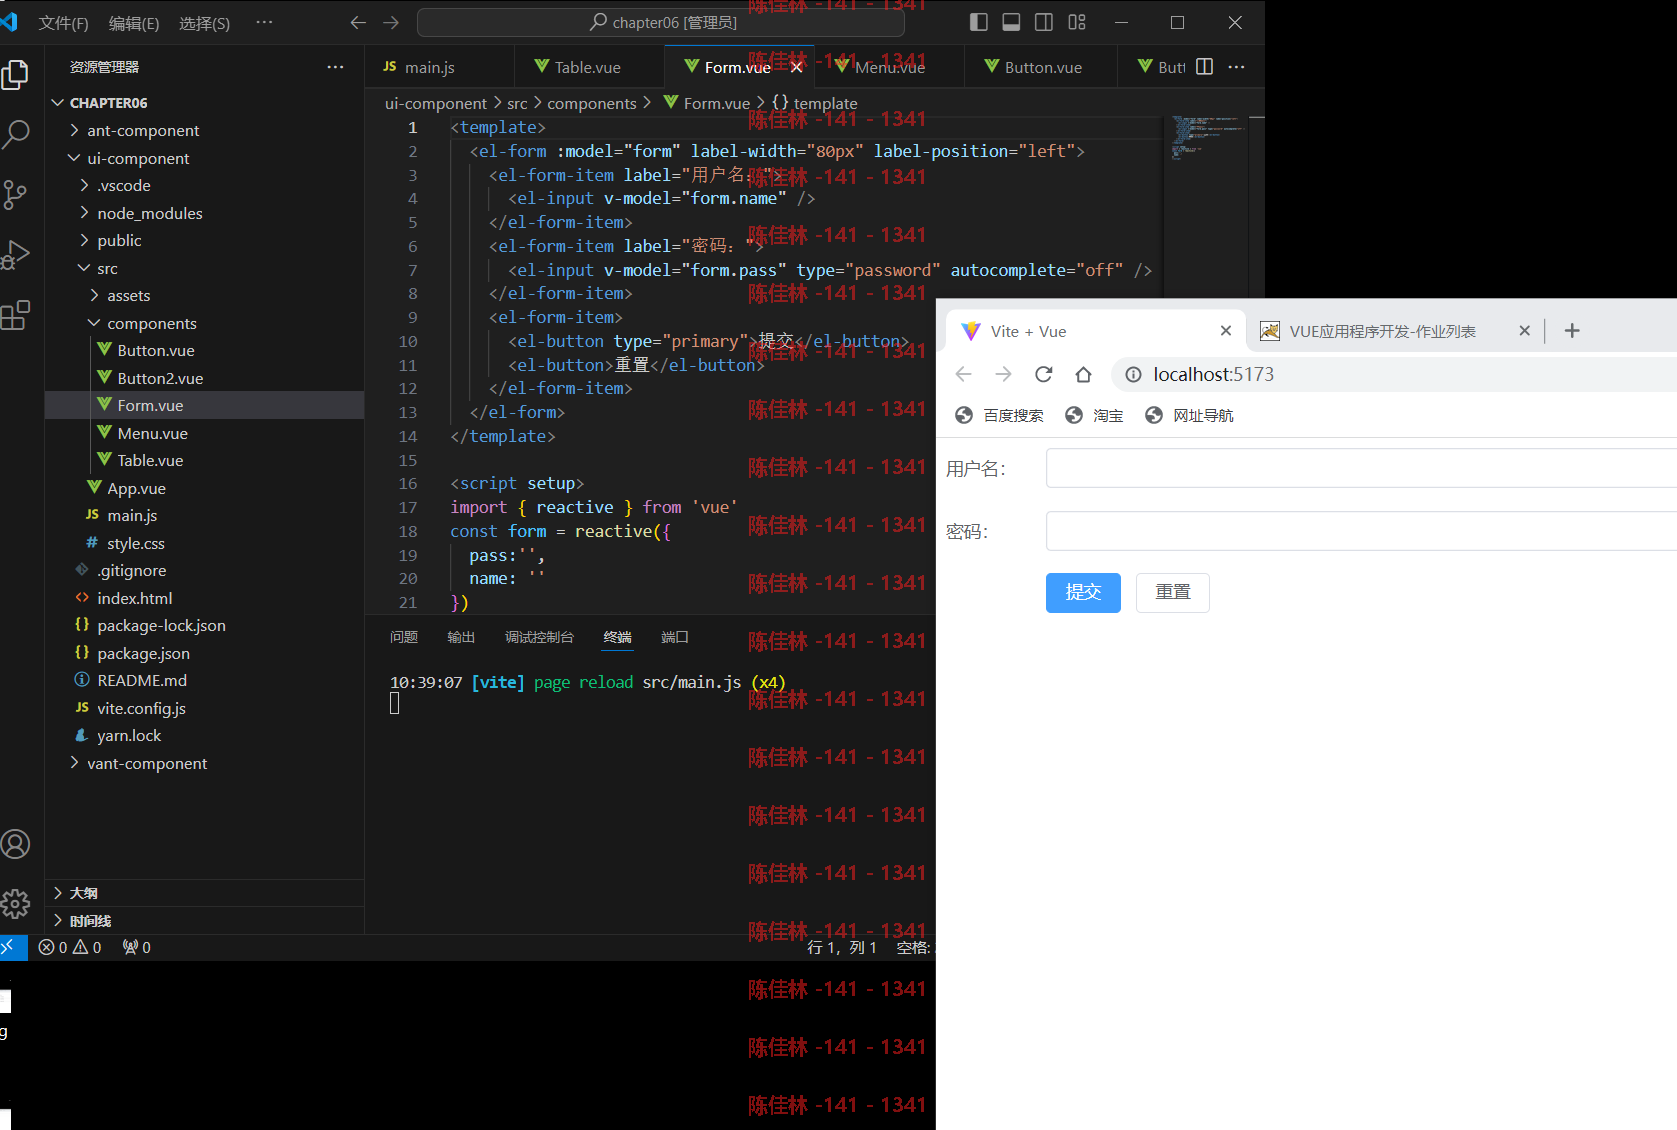Expand the 时间线 timeline section
The image size is (1677, 1130).
tap(205, 920)
